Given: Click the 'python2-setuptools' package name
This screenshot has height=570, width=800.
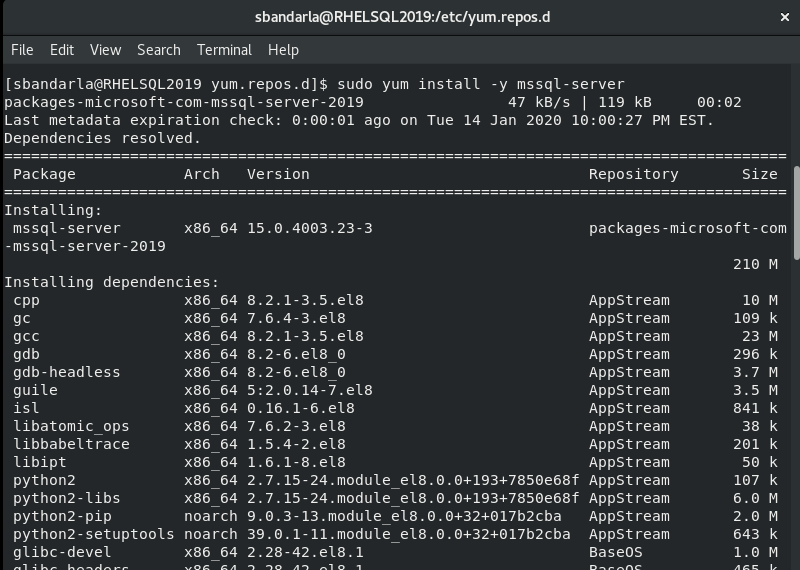Looking at the screenshot, I should pos(93,534).
